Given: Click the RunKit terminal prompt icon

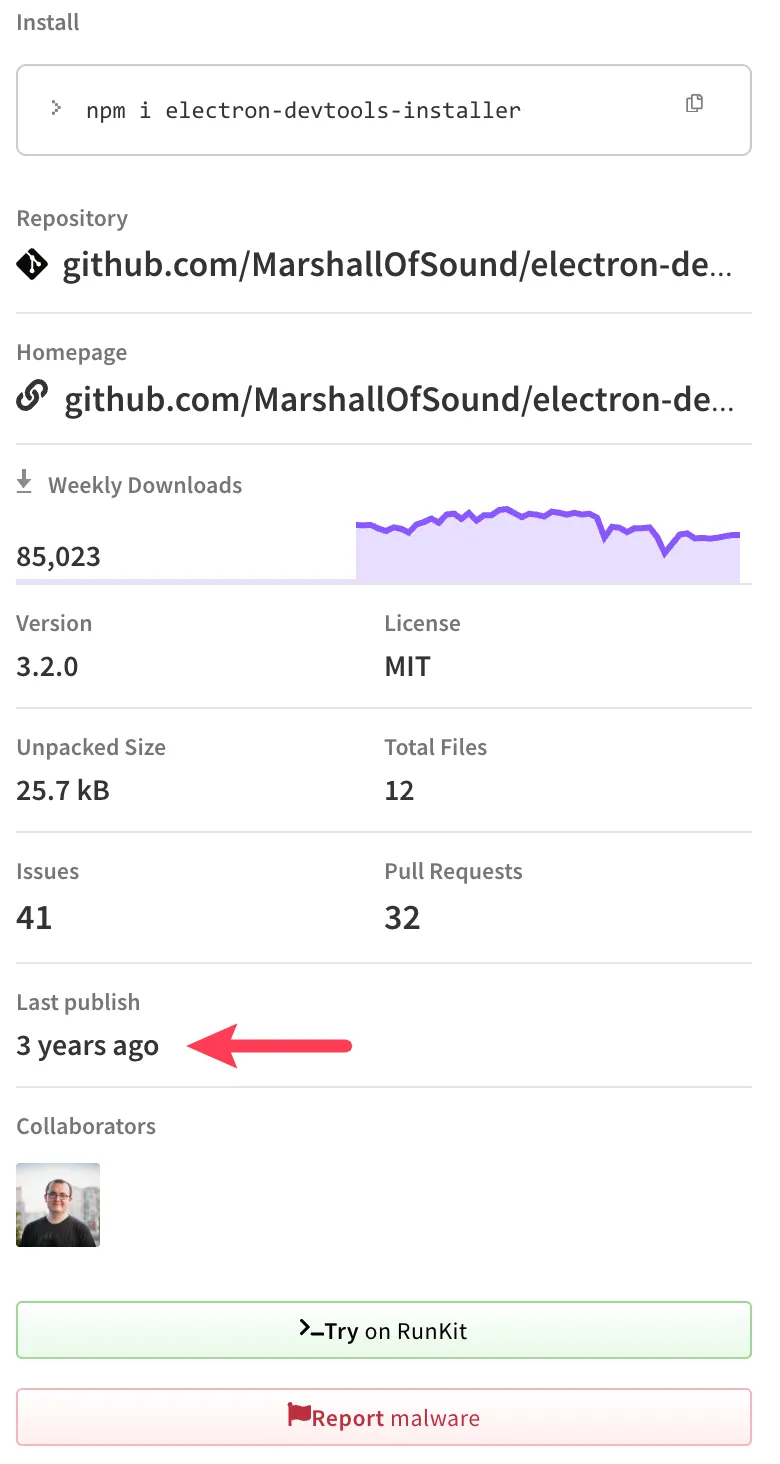Looking at the screenshot, I should [x=310, y=1330].
